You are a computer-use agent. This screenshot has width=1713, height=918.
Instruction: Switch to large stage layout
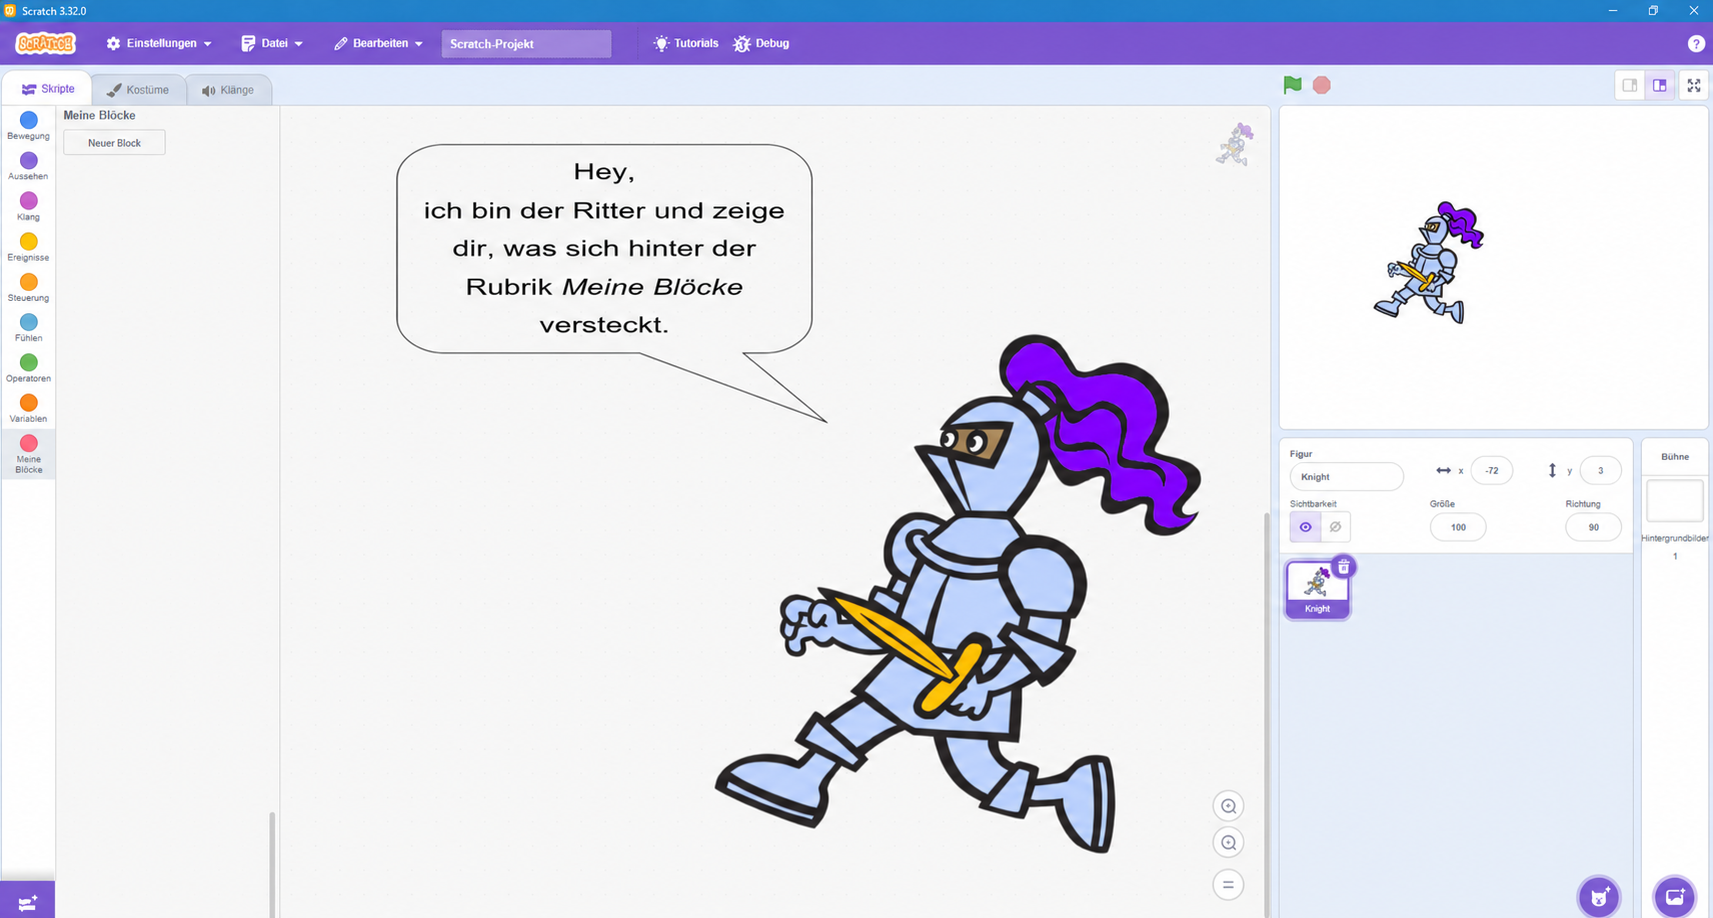click(x=1659, y=85)
